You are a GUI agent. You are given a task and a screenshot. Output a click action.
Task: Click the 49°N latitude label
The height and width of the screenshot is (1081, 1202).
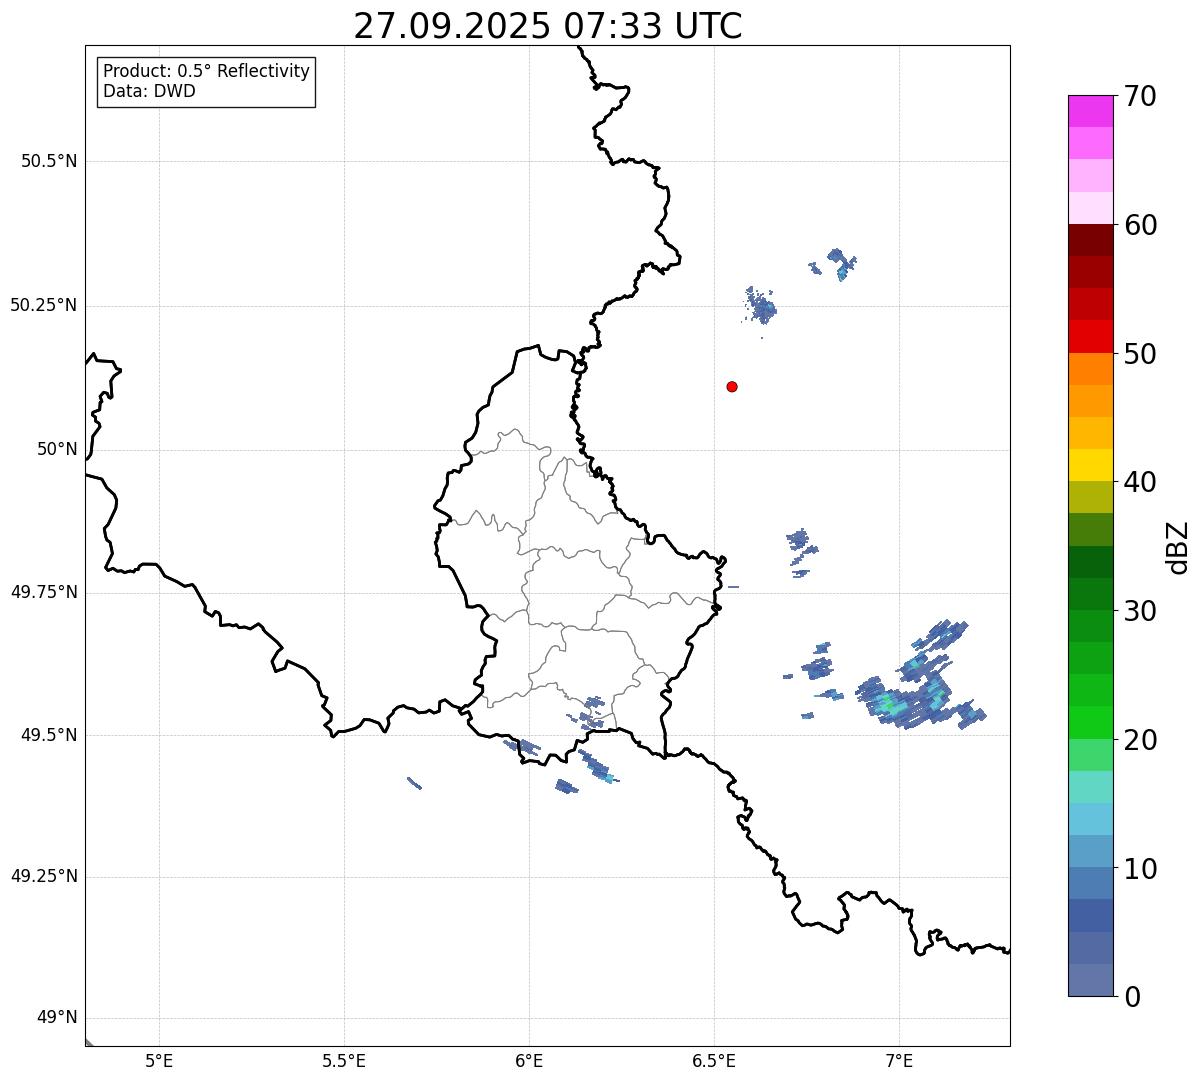(x=57, y=1018)
